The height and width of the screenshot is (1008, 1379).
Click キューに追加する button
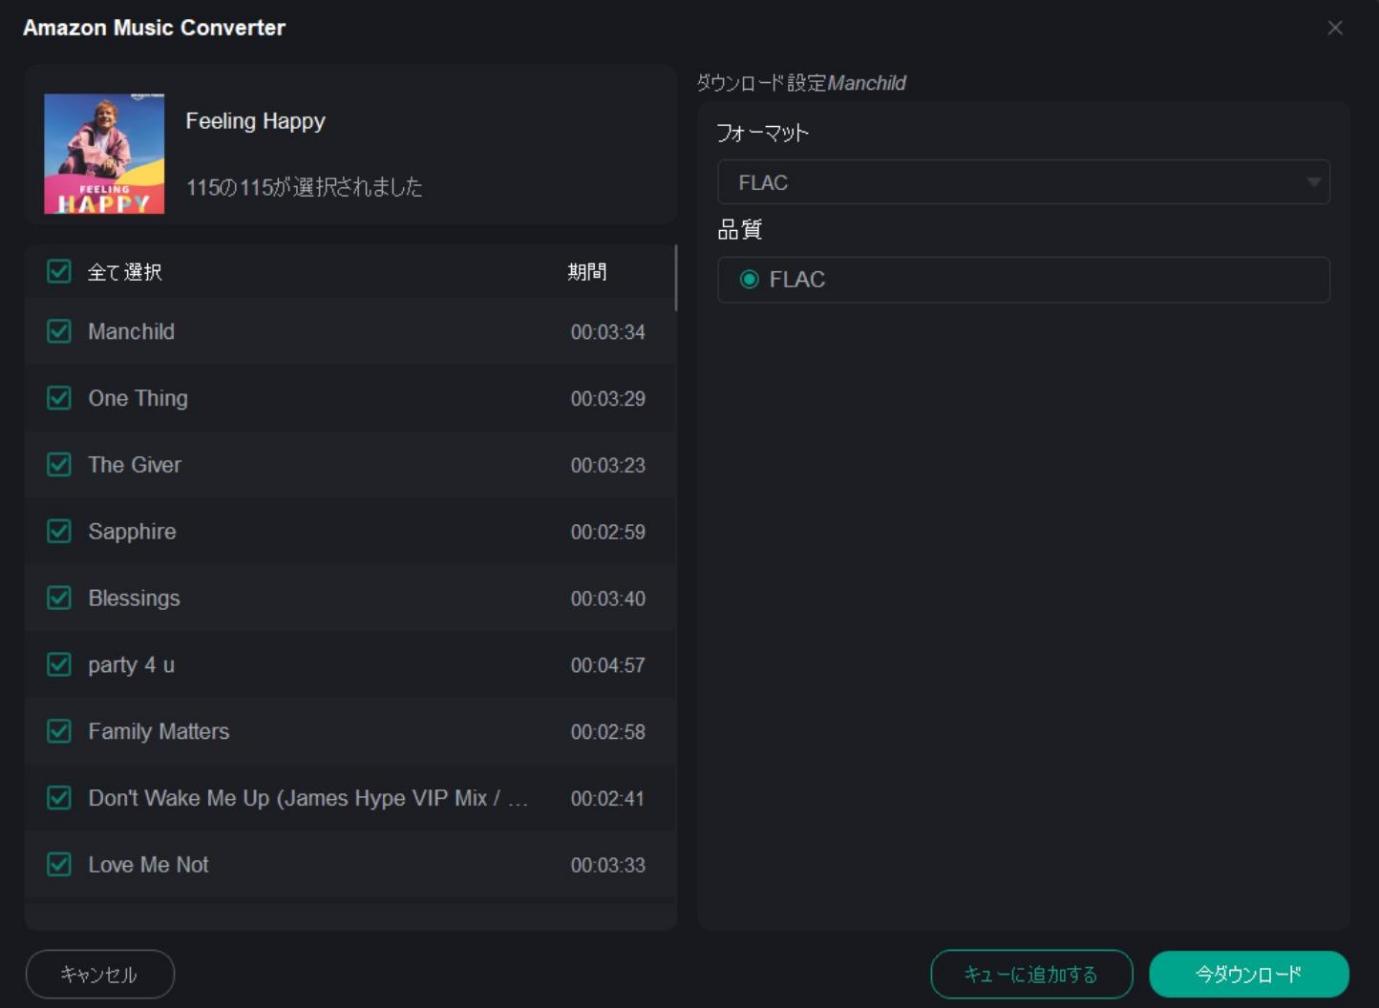point(1031,974)
